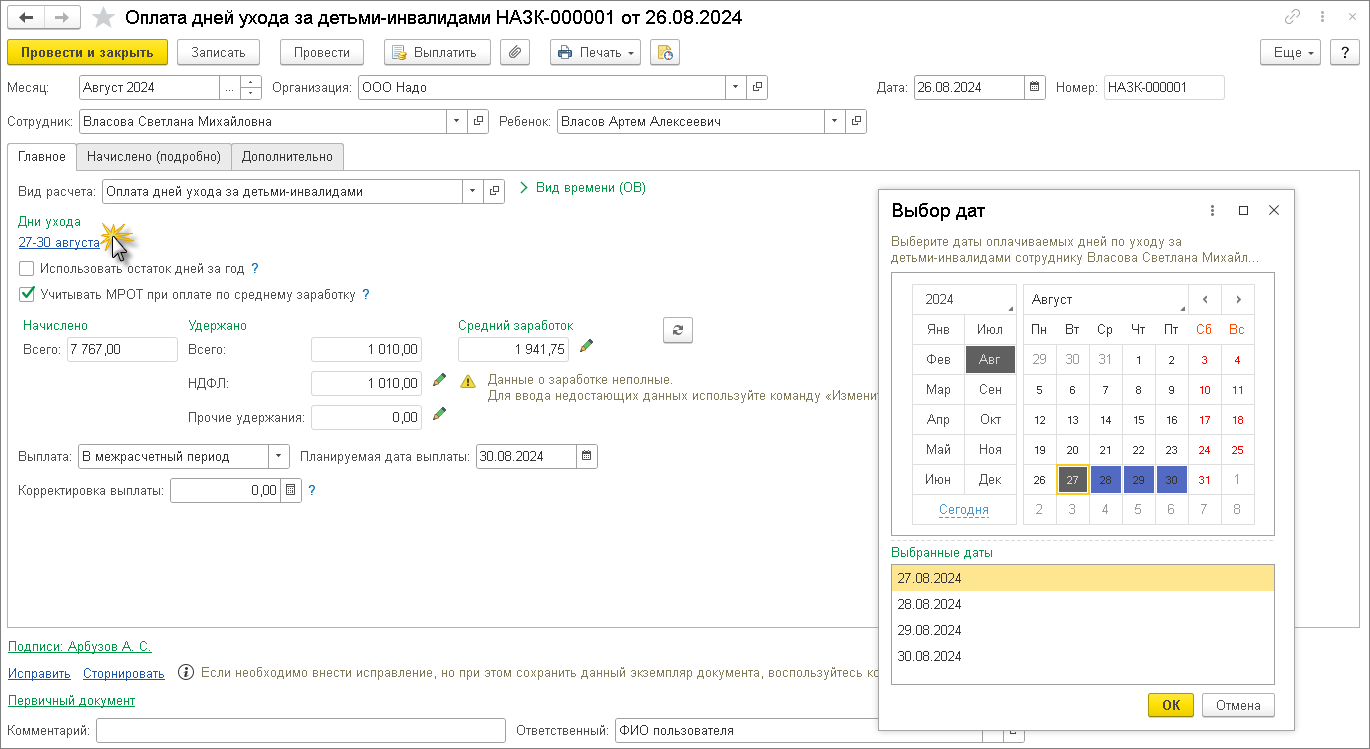This screenshot has height=749, width=1370.
Task: Click the recalculate refresh arrows button
Action: coord(677,330)
